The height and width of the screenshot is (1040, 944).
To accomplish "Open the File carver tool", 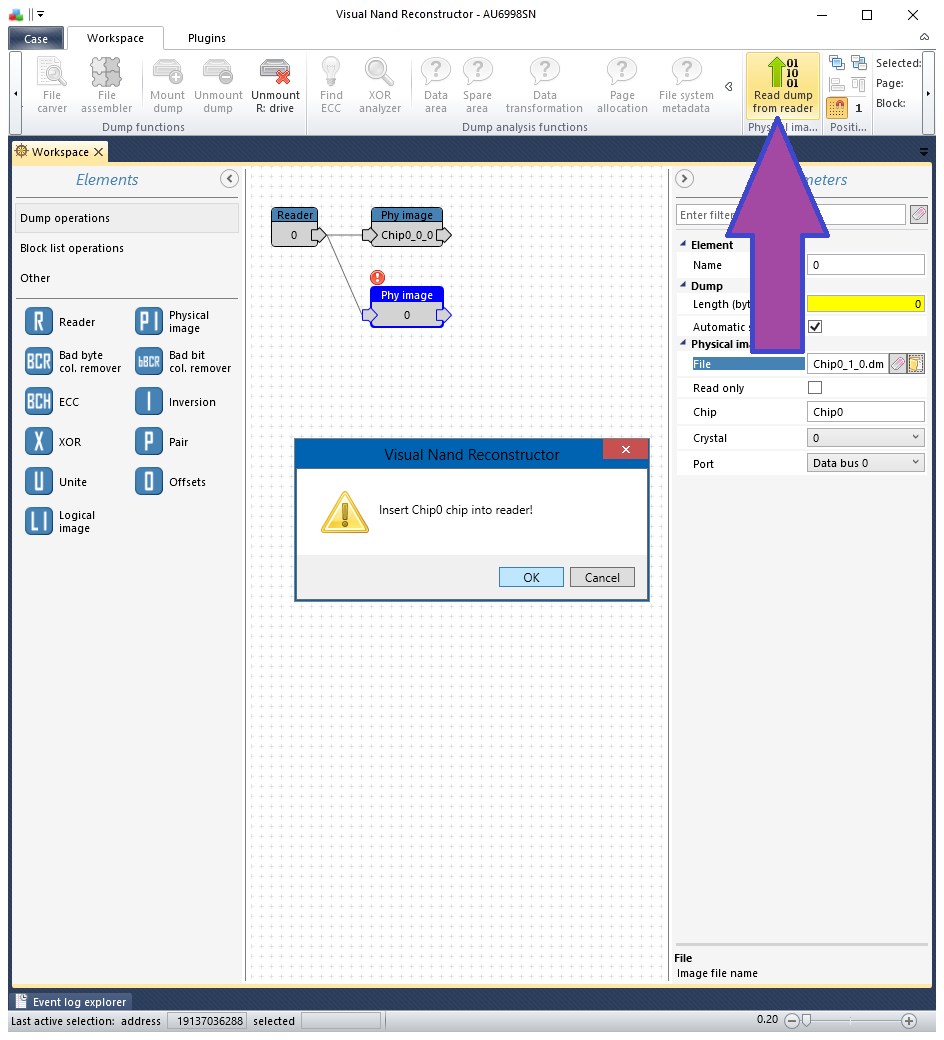I will pos(52,86).
